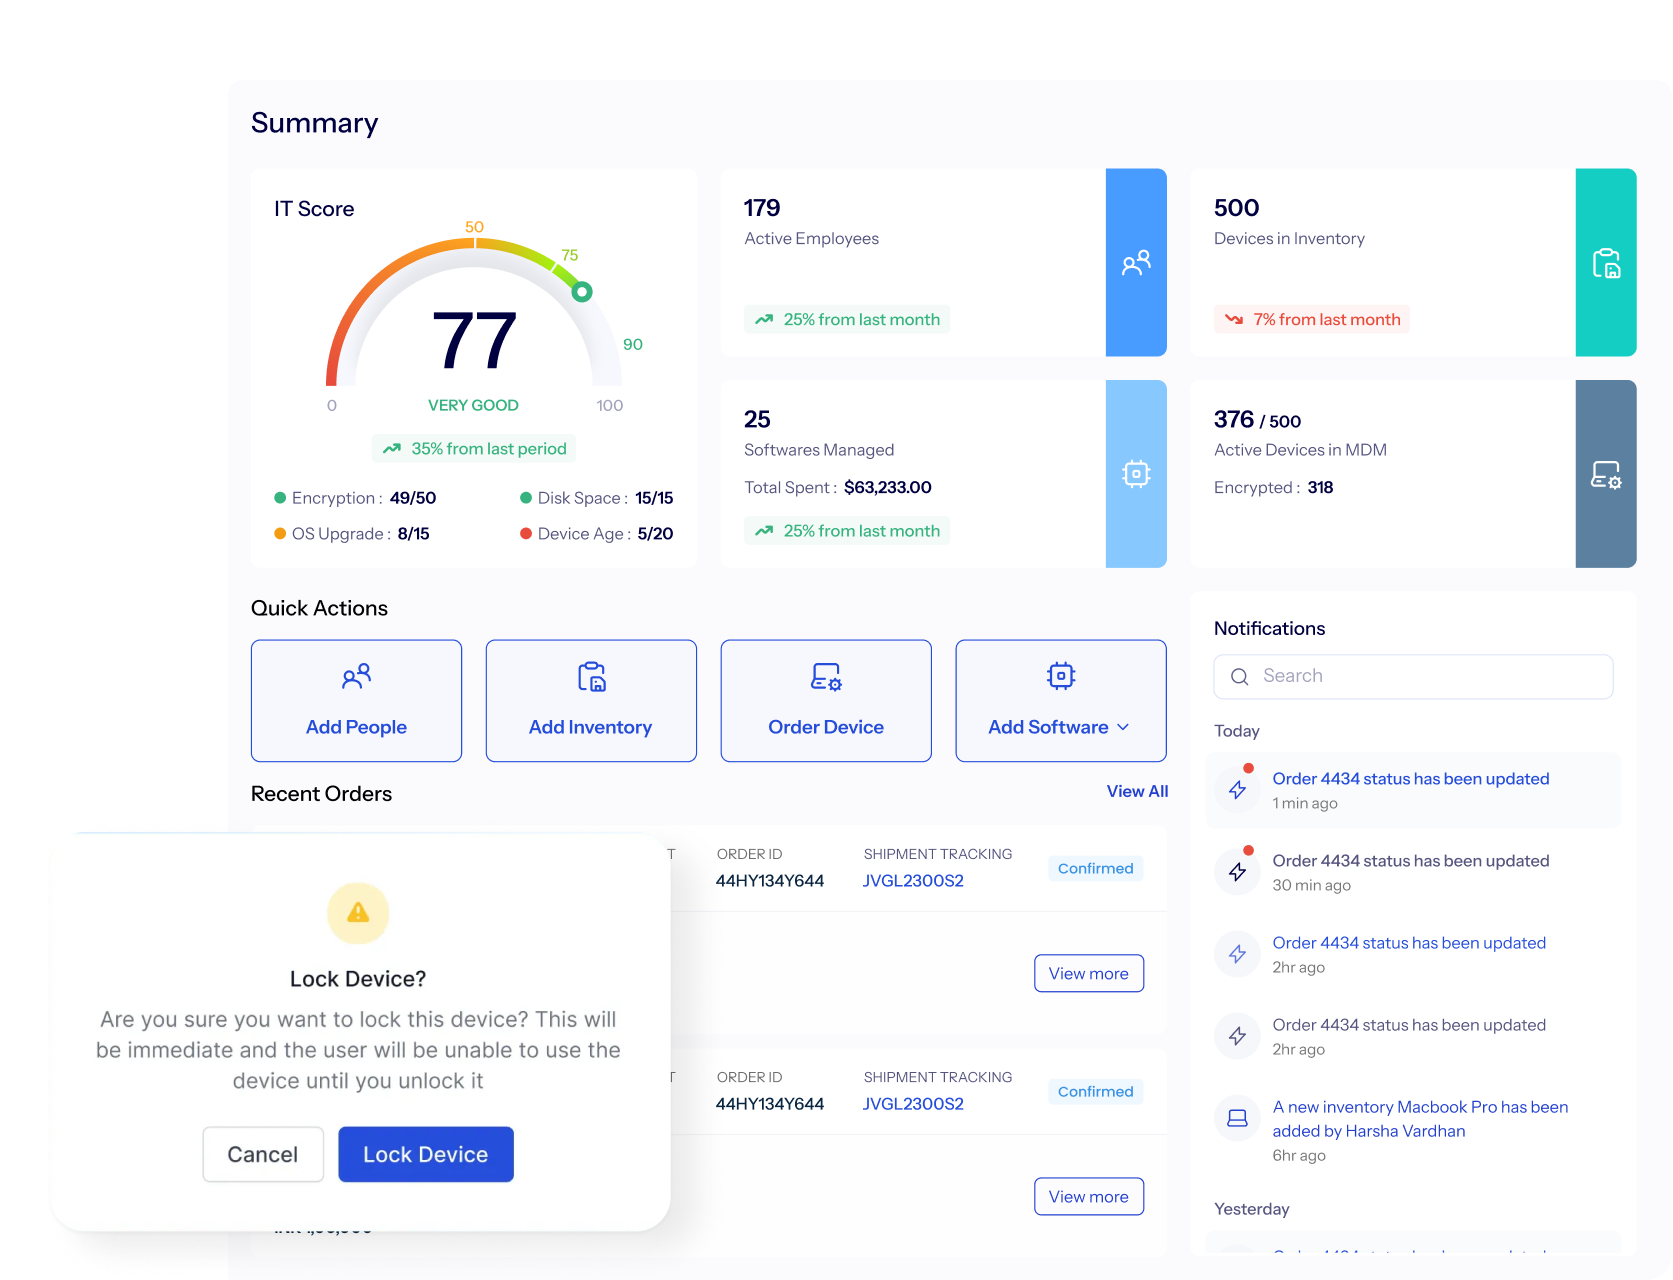The width and height of the screenshot is (1673, 1280).
Task: Open tracking JVGL2300S2 in first order
Action: (x=913, y=881)
